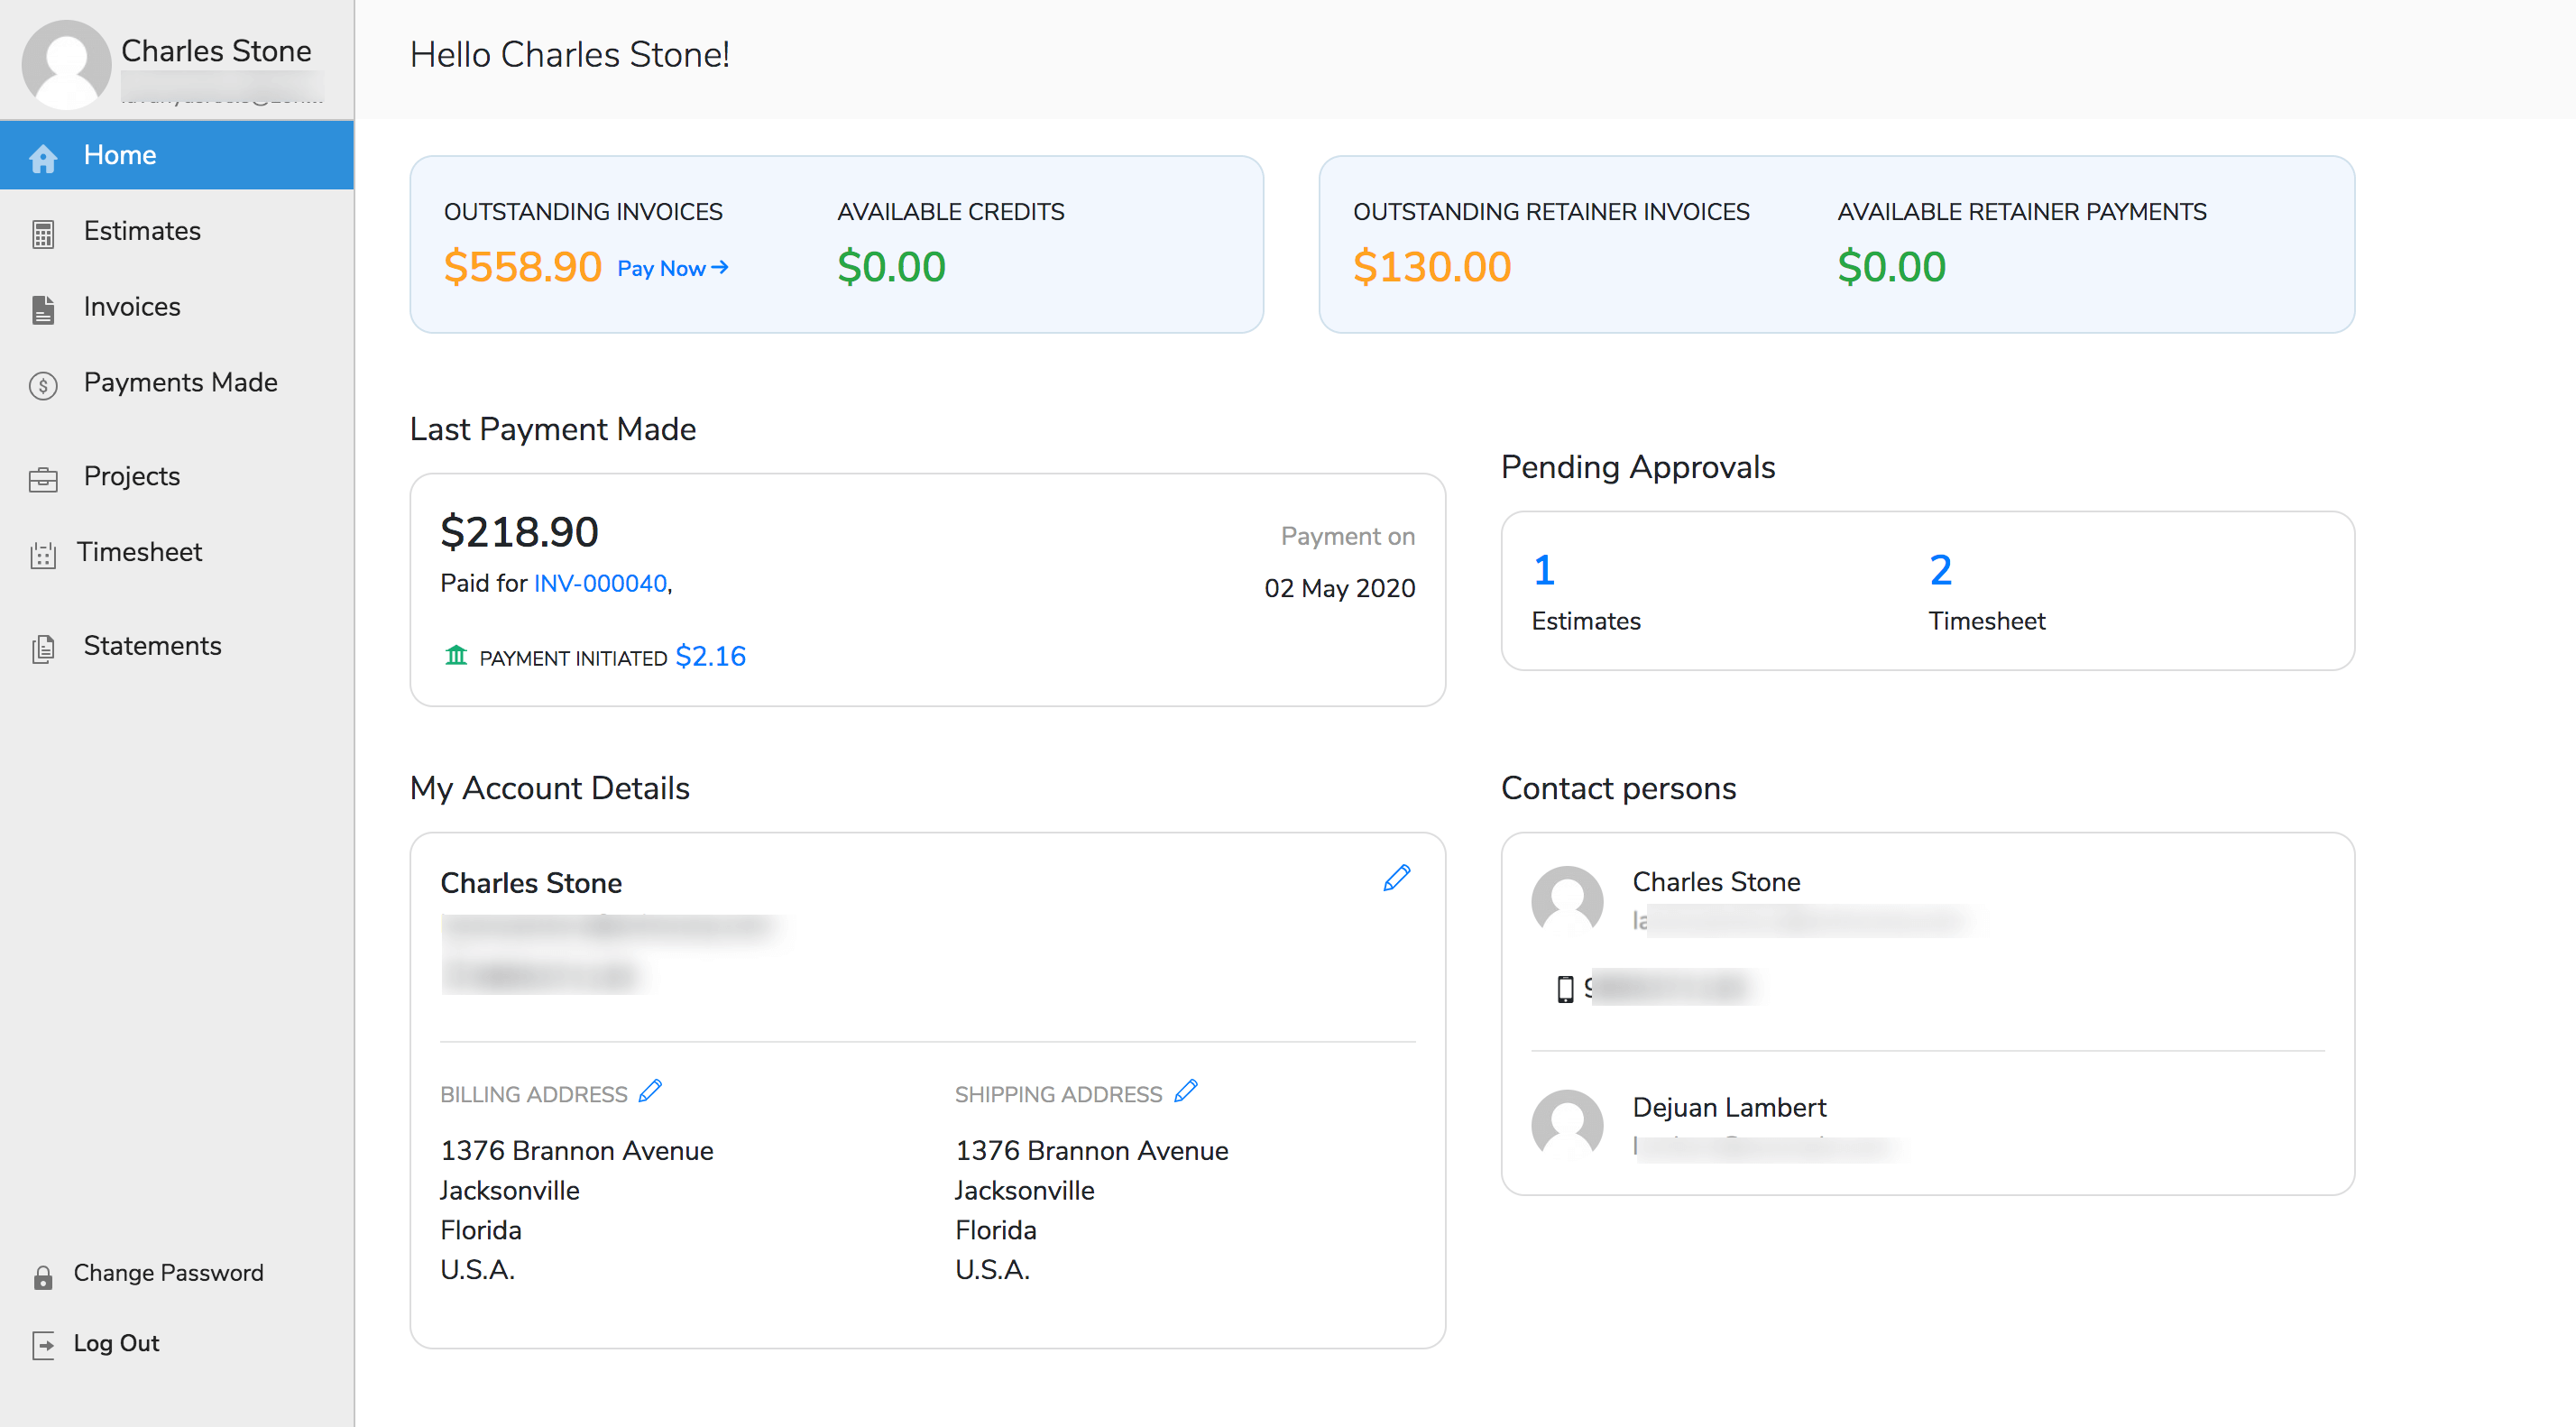The height and width of the screenshot is (1427, 2576).
Task: Click the $2.16 payment initiated amount
Action: pos(711,656)
